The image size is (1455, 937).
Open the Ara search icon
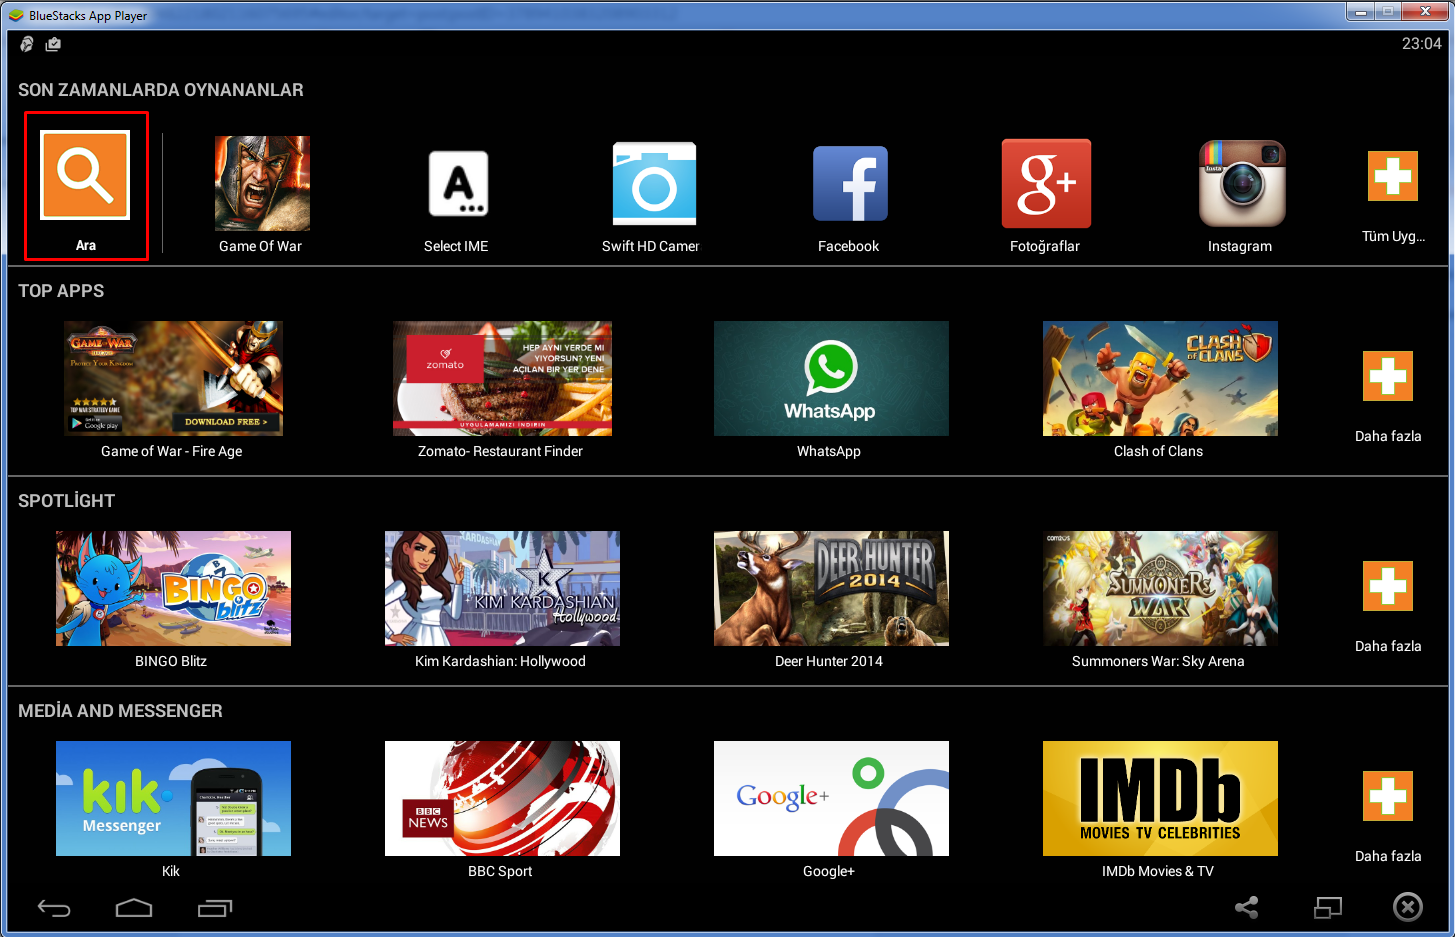coord(85,175)
